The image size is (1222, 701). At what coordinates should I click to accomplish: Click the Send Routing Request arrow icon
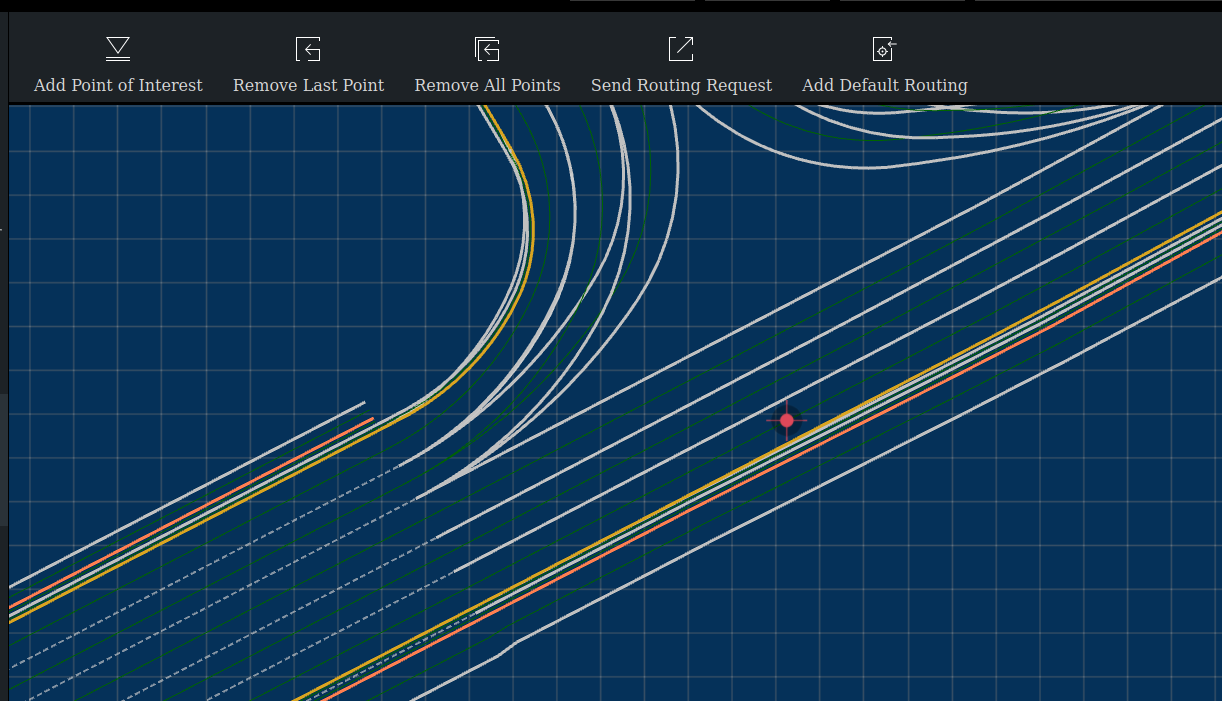click(681, 49)
